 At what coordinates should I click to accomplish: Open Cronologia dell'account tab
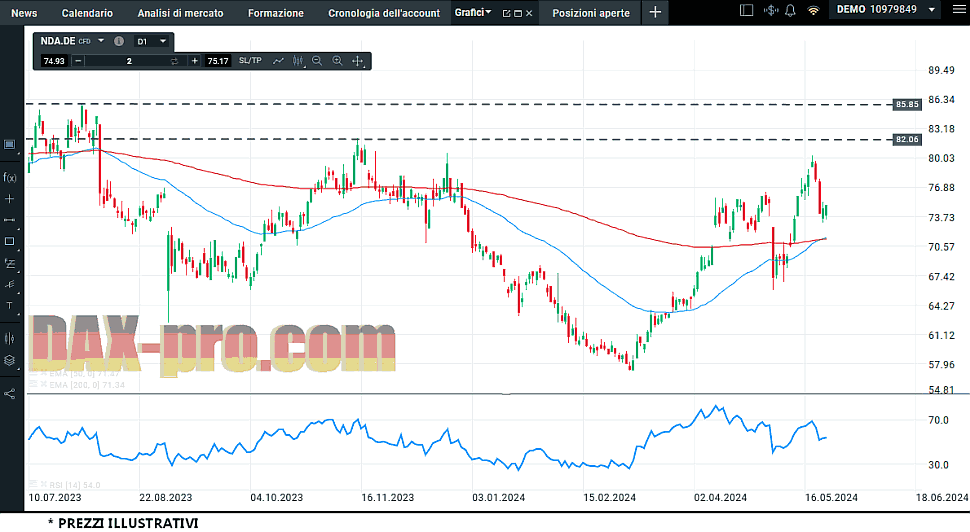[384, 13]
